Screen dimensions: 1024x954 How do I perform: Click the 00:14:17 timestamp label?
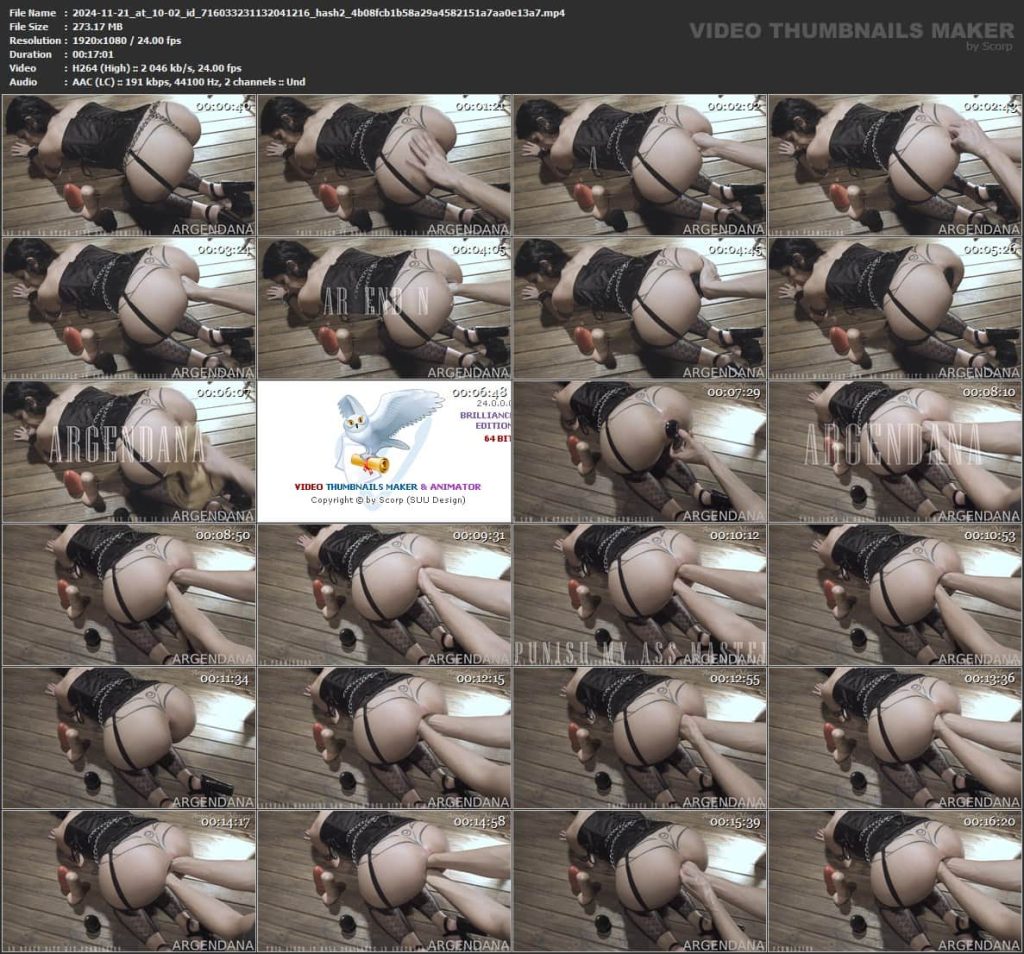225,822
